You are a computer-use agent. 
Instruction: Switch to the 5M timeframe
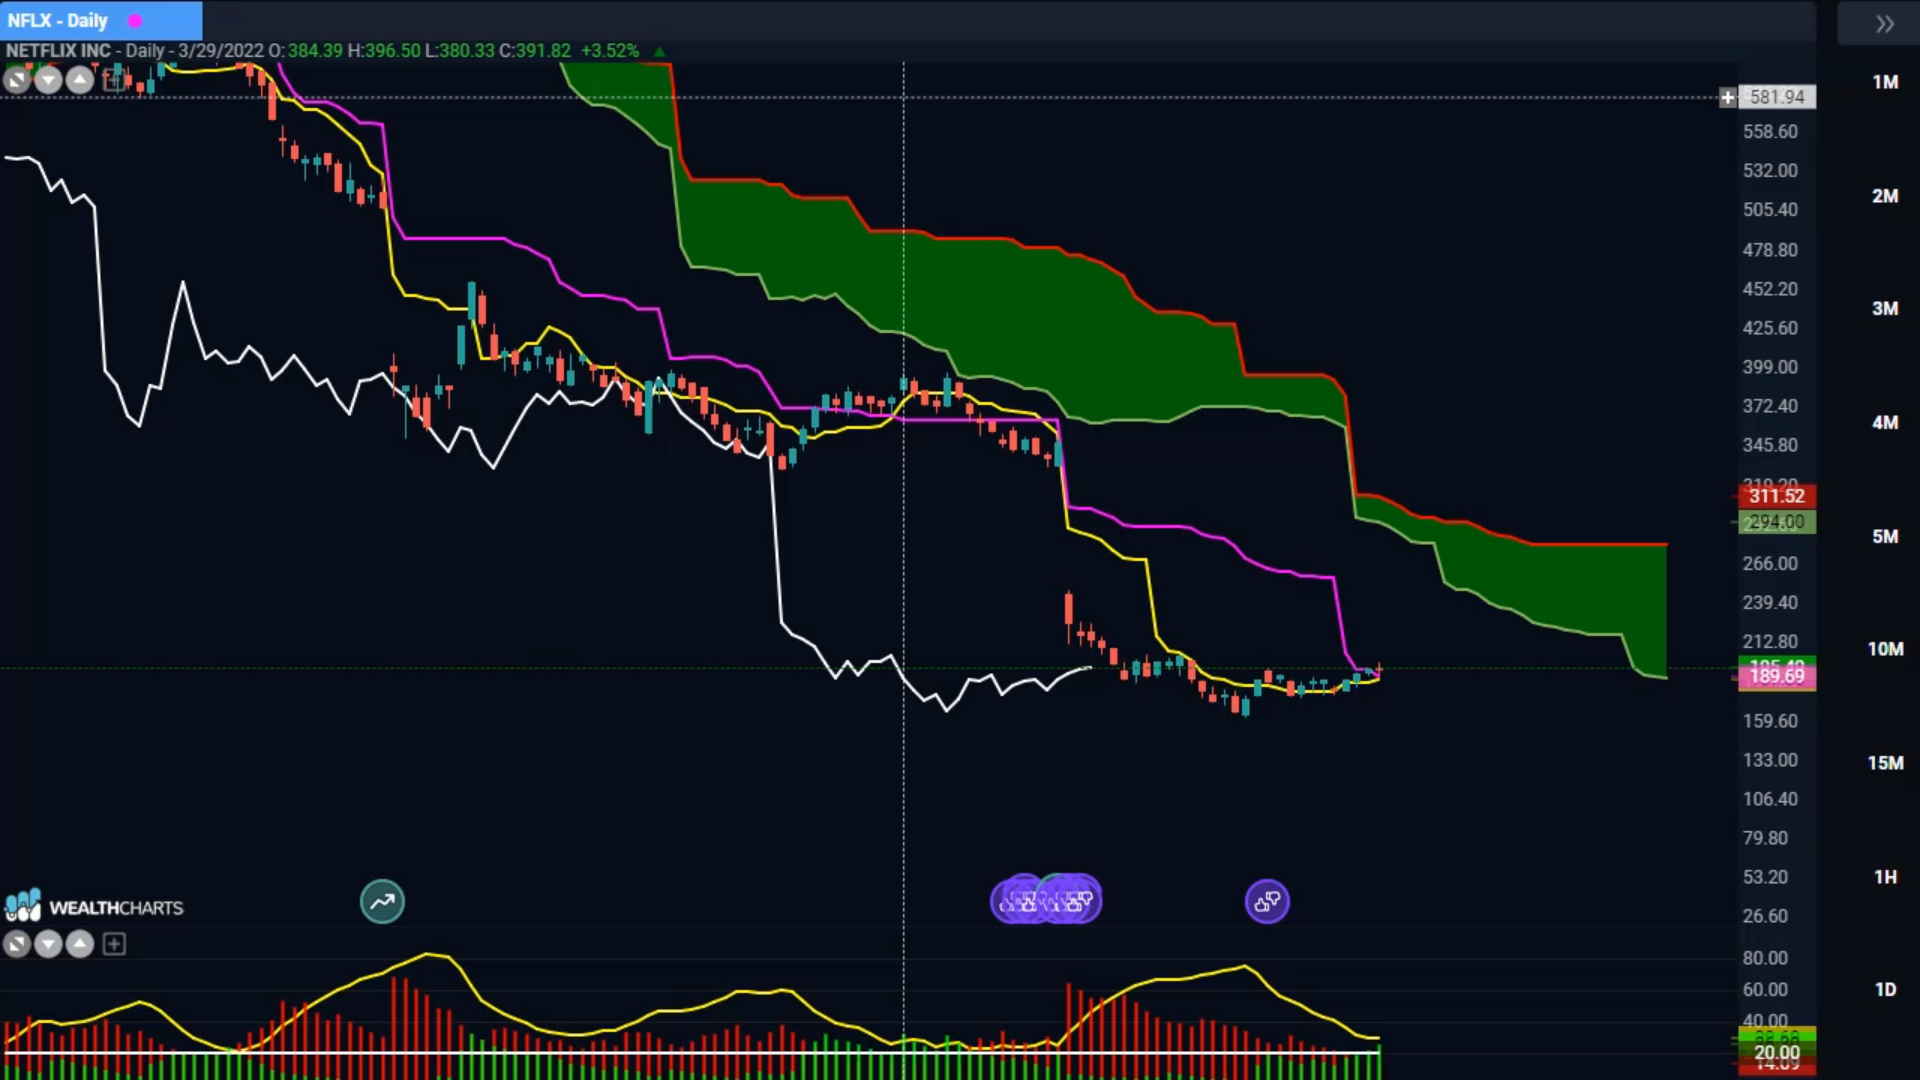click(1885, 537)
